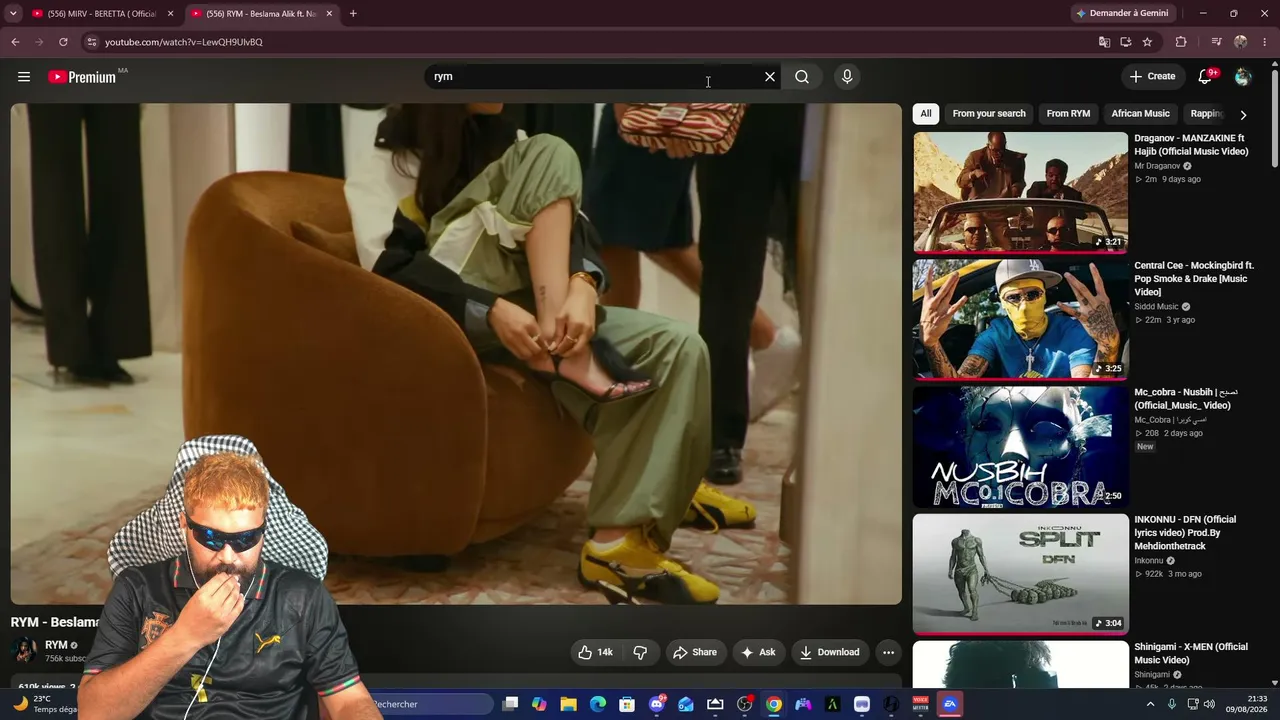Open YouTube notifications bell
1280x720 pixels.
[1206, 77]
